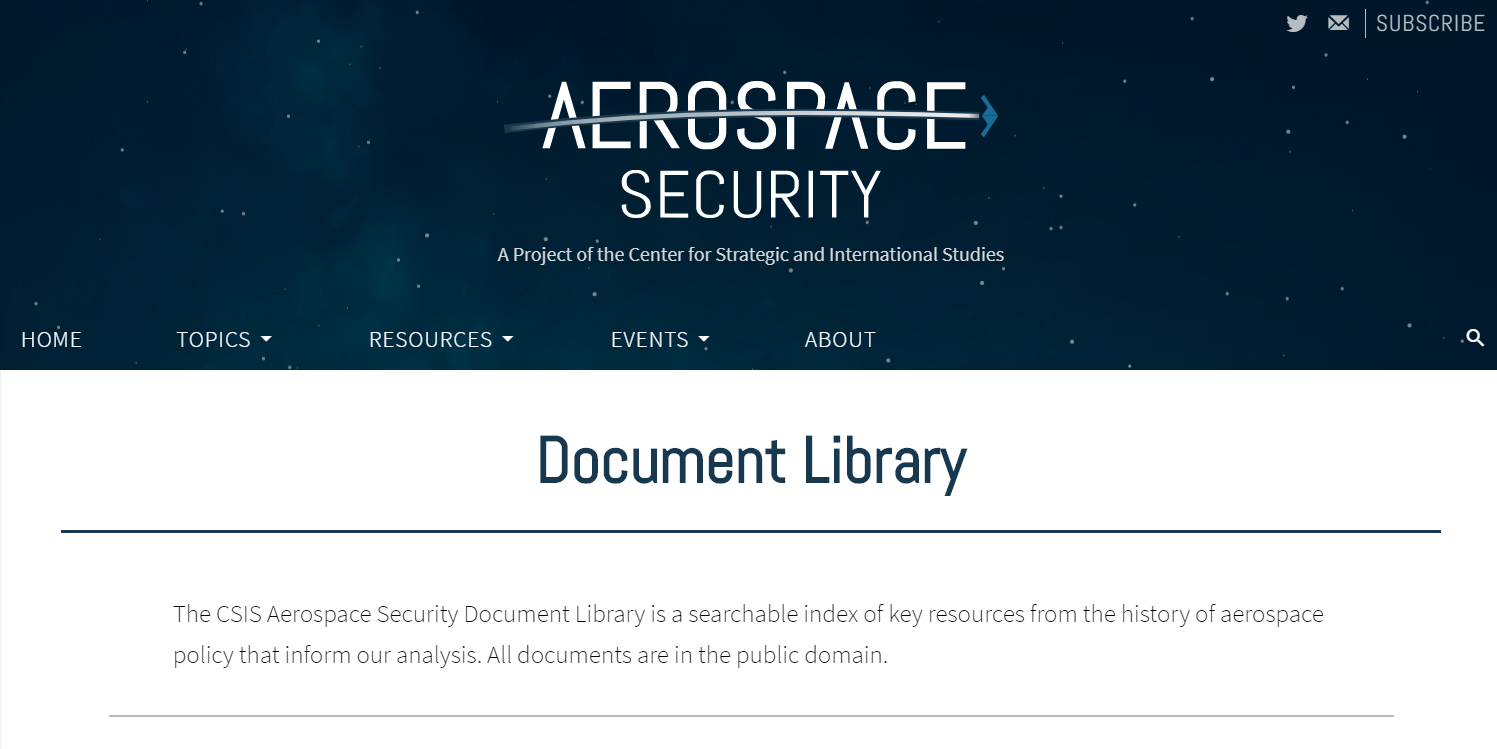1497x749 pixels.
Task: Select the blue arrow in the Aerospace logo
Action: coord(986,116)
